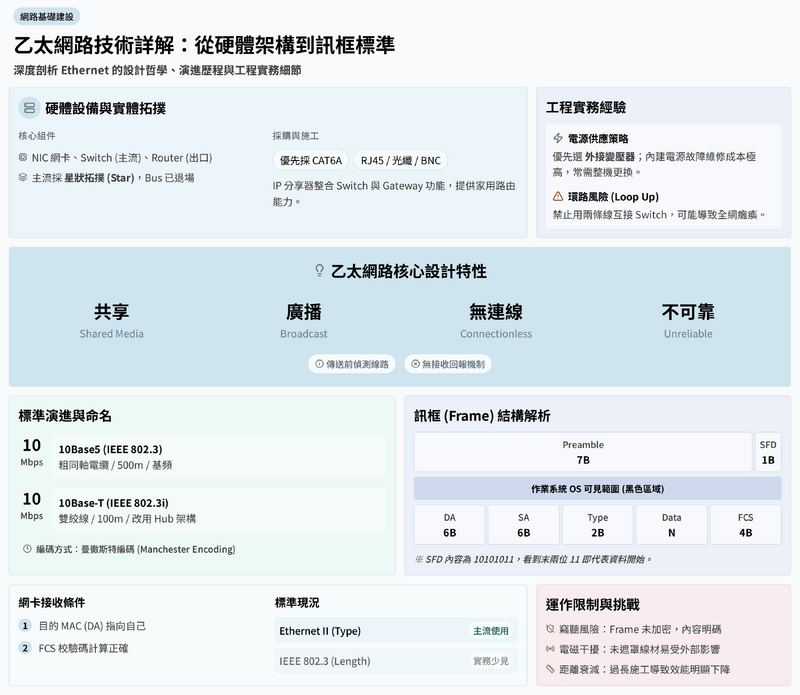
Task: Click the server icon beside 硬體設備與實體拓撲
Action: [x=29, y=107]
